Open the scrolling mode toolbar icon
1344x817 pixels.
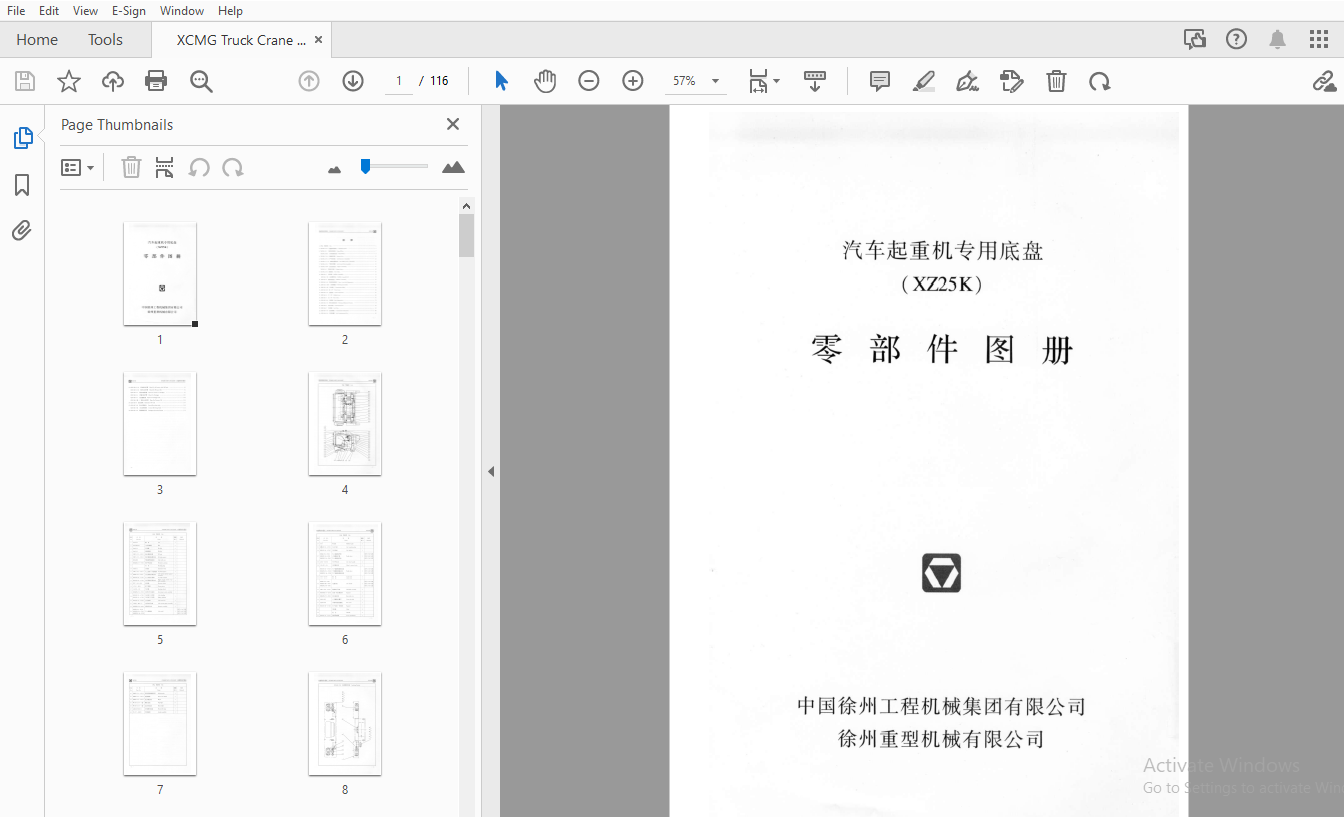click(815, 81)
